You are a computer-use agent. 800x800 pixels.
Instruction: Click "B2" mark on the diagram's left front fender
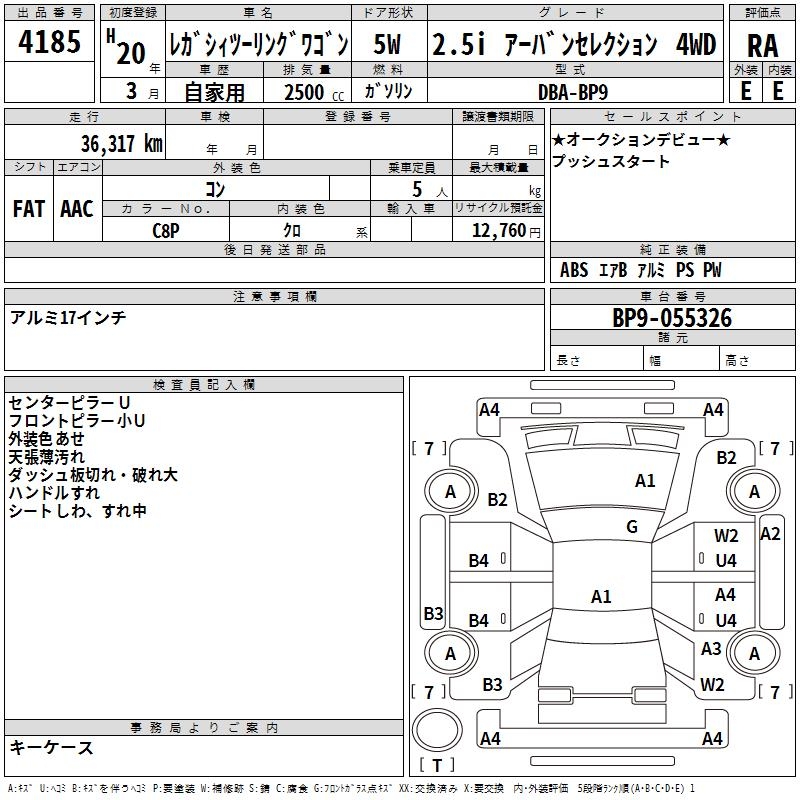[x=497, y=499]
